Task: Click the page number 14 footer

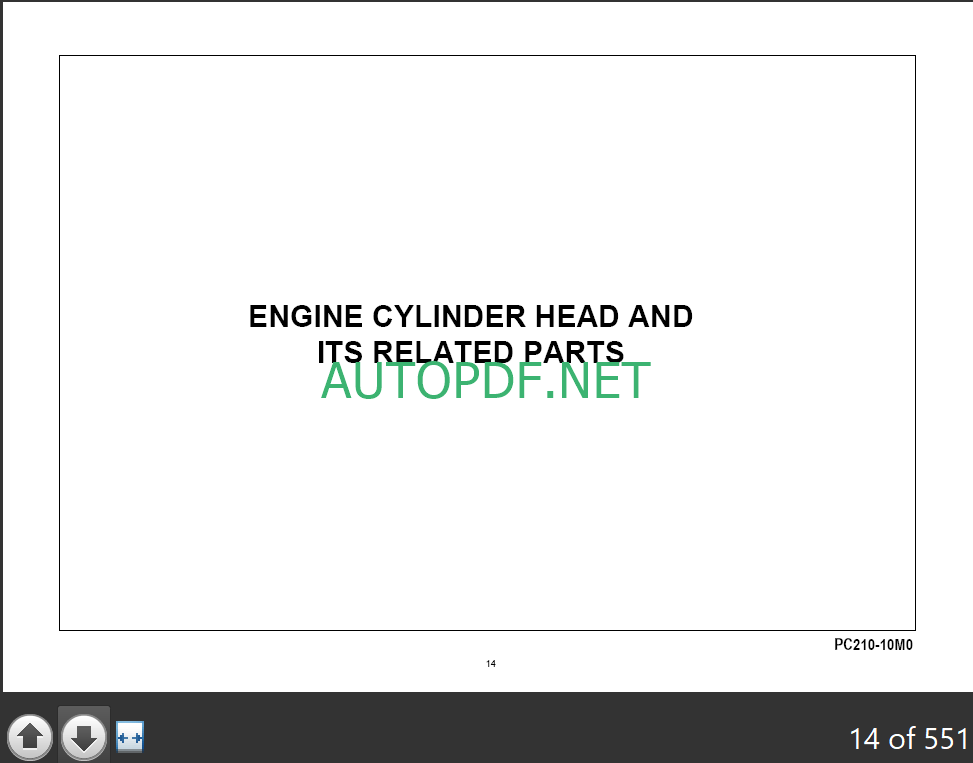Action: click(x=491, y=664)
